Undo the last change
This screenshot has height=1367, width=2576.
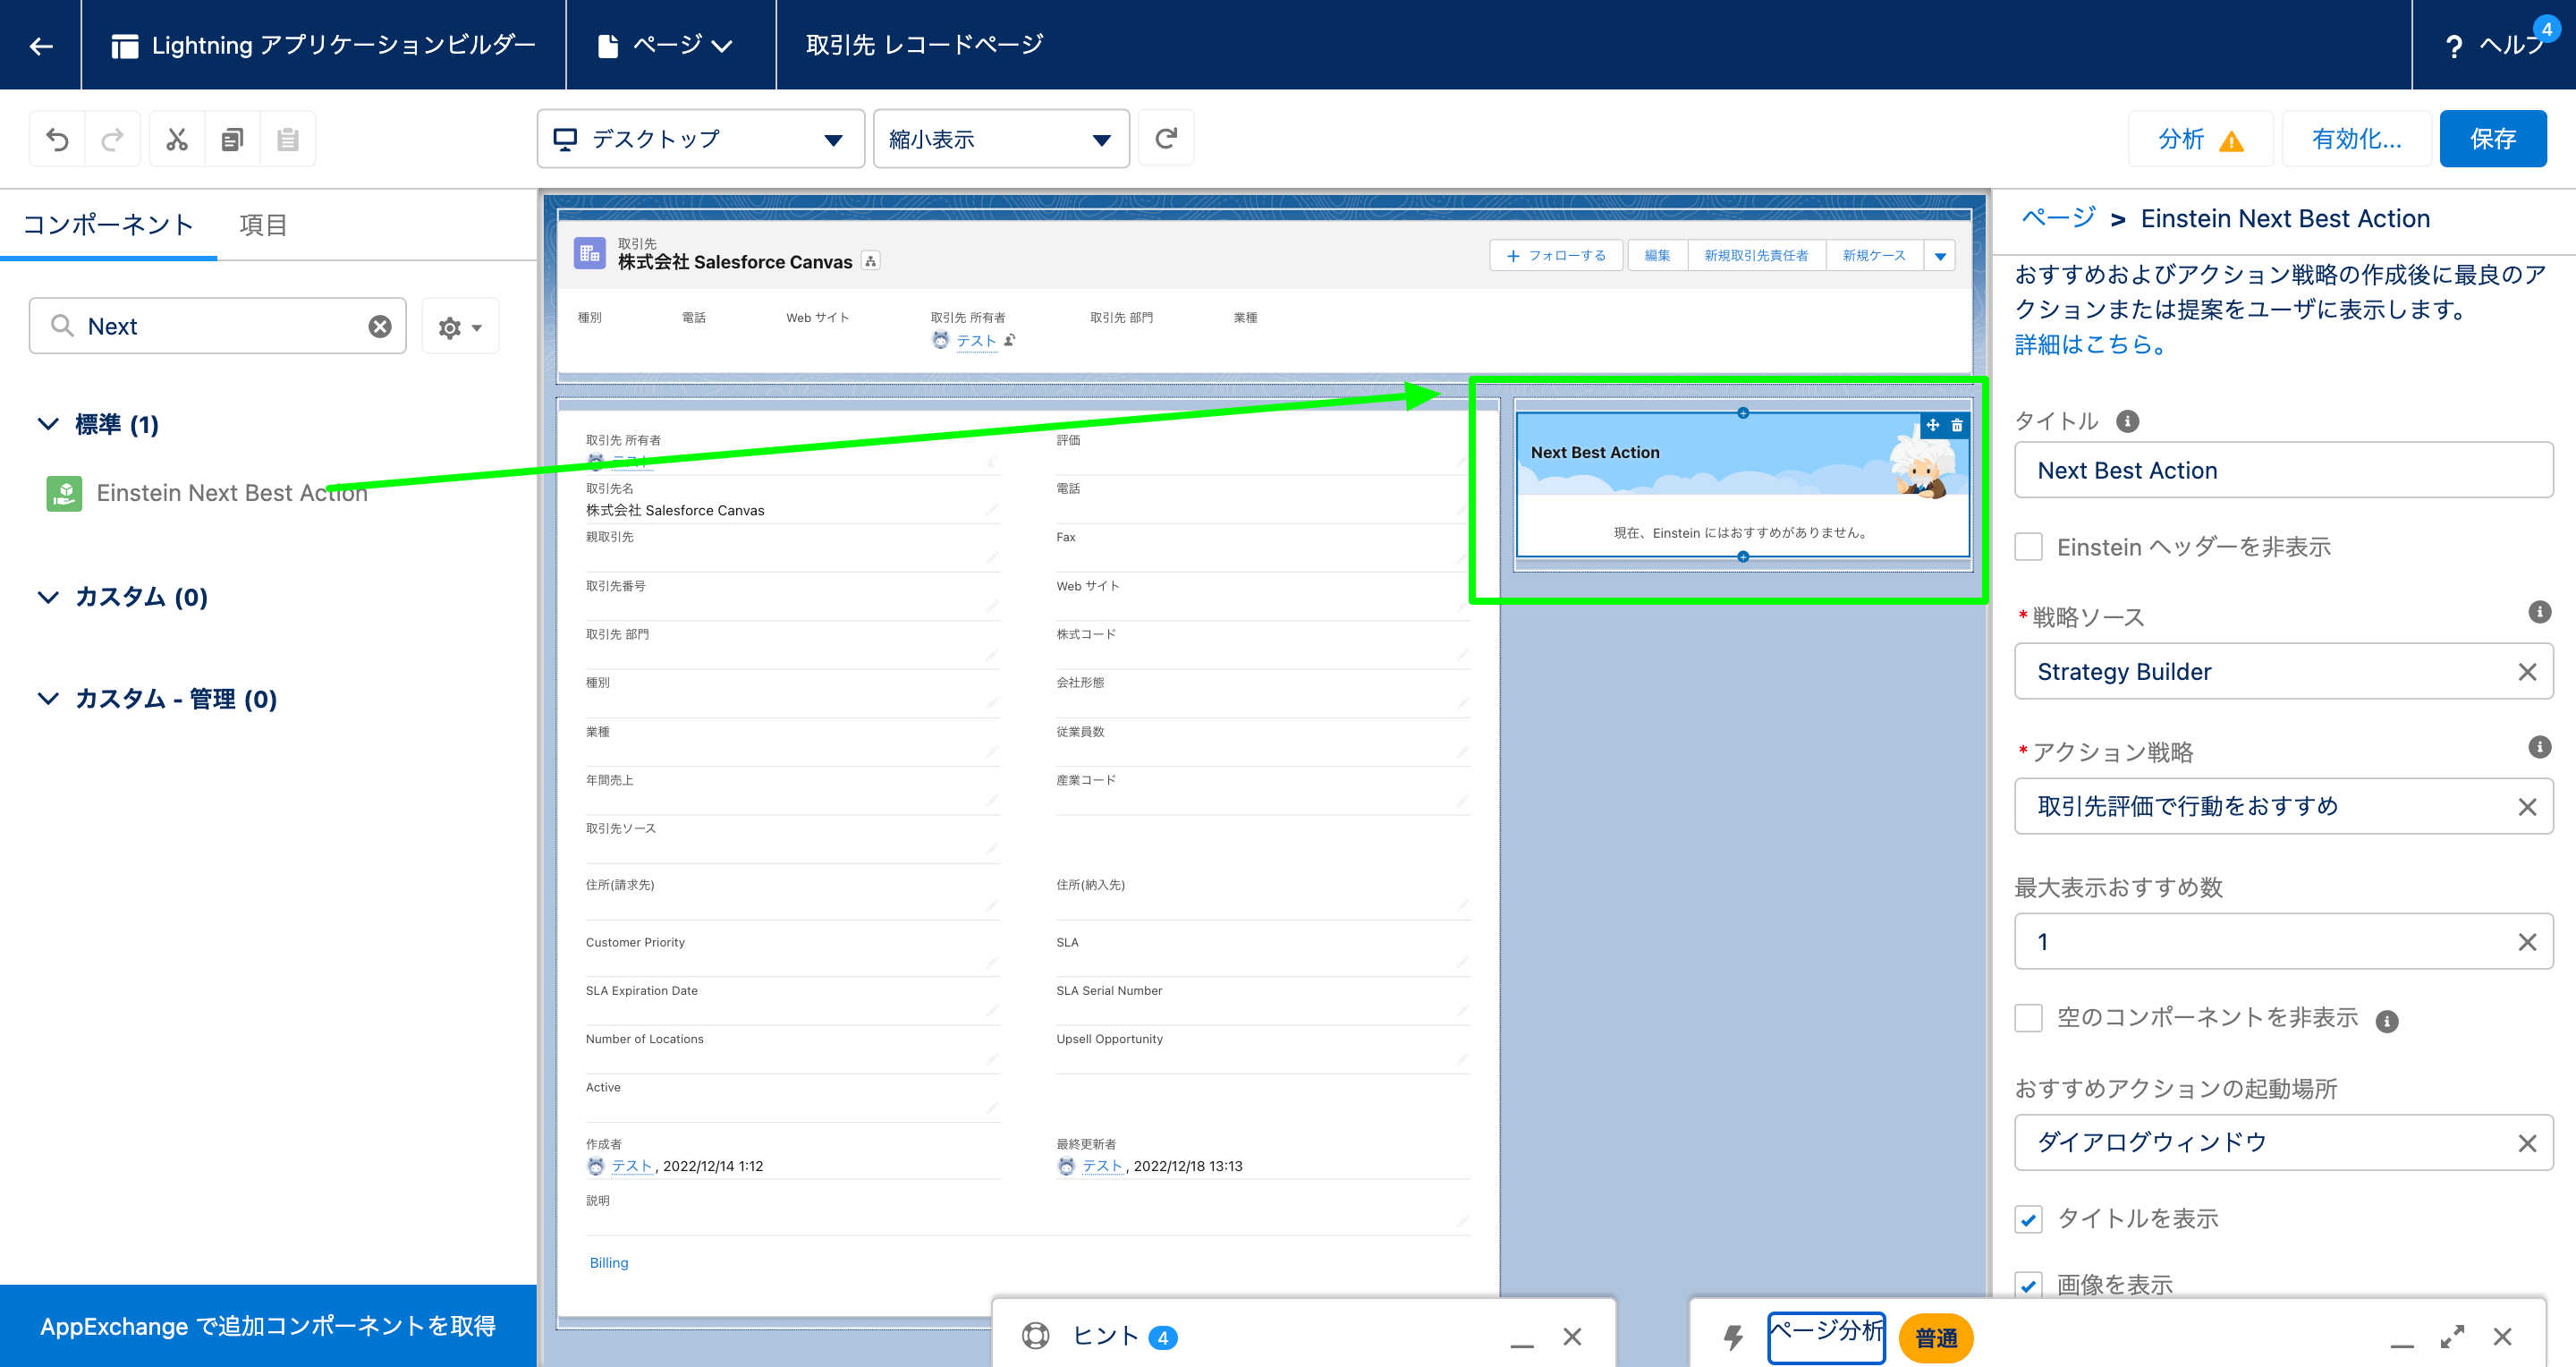[x=57, y=139]
